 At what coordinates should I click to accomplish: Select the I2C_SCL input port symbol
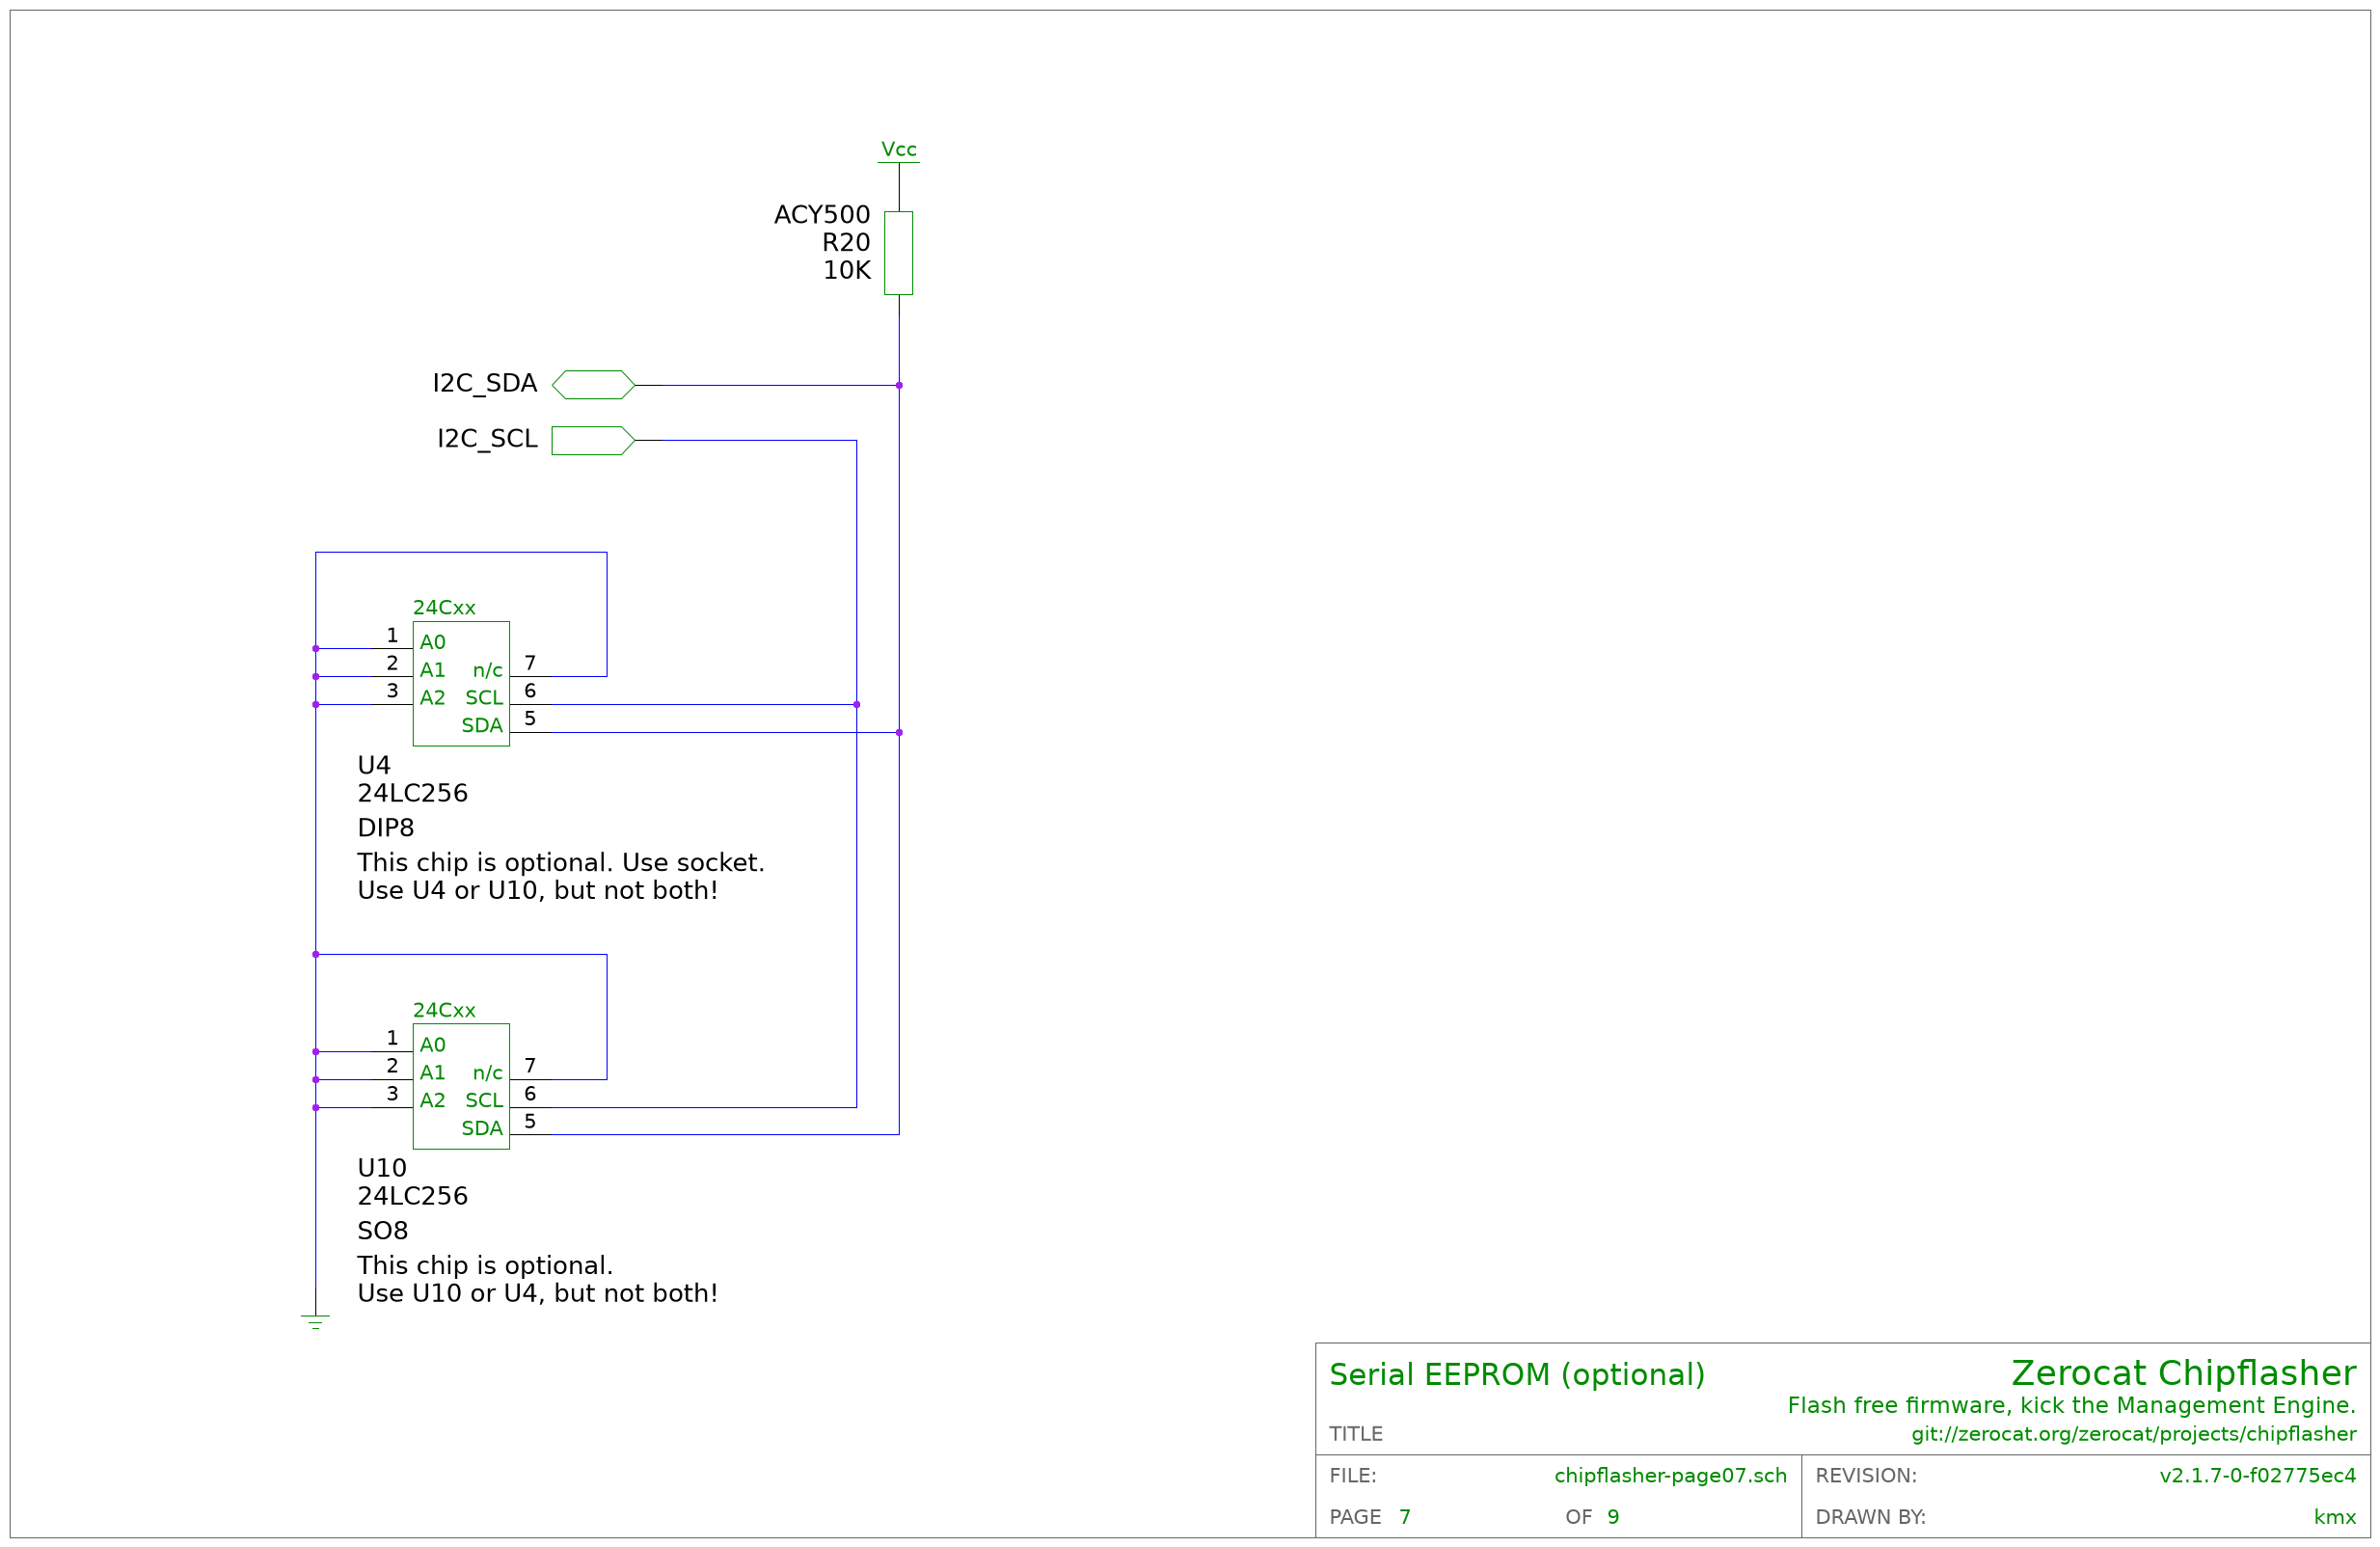(x=593, y=441)
